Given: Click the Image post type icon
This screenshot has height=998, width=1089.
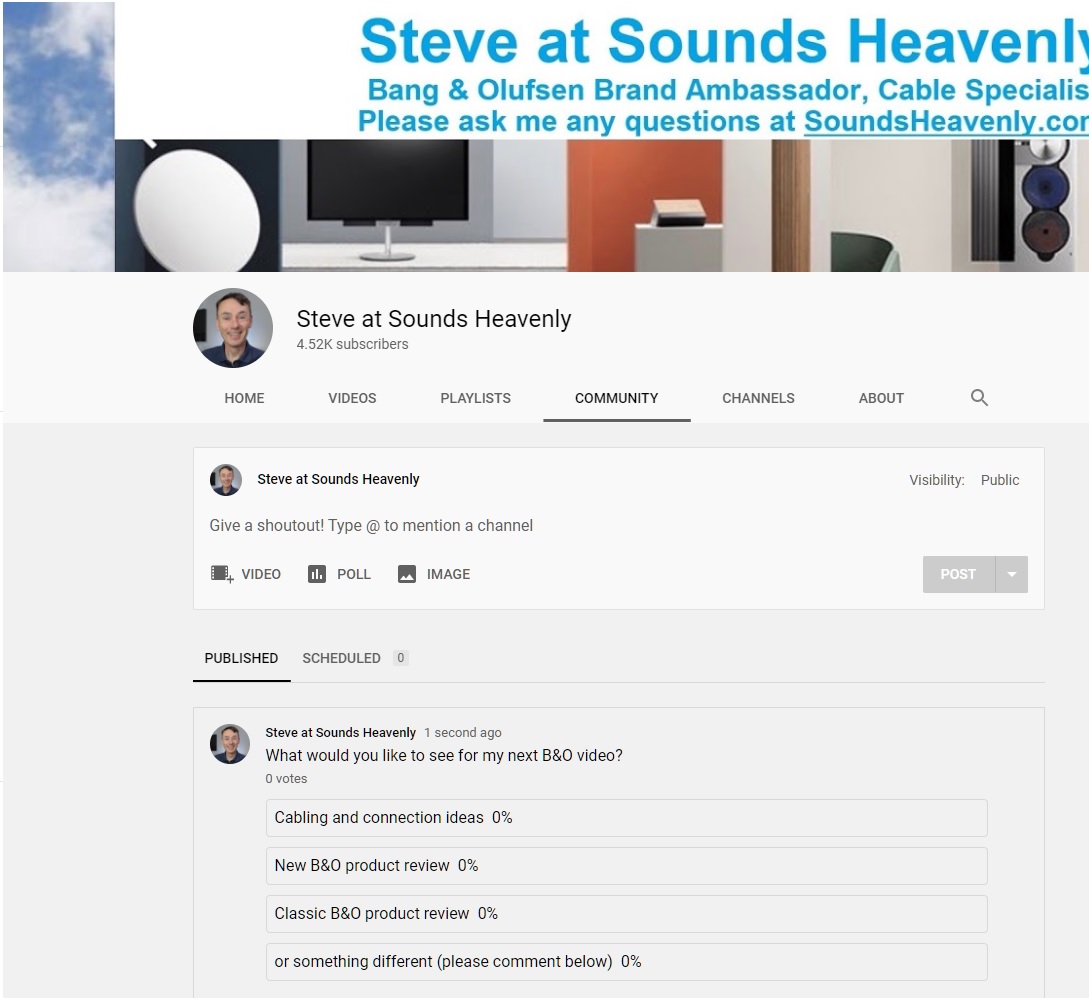Looking at the screenshot, I should [407, 574].
